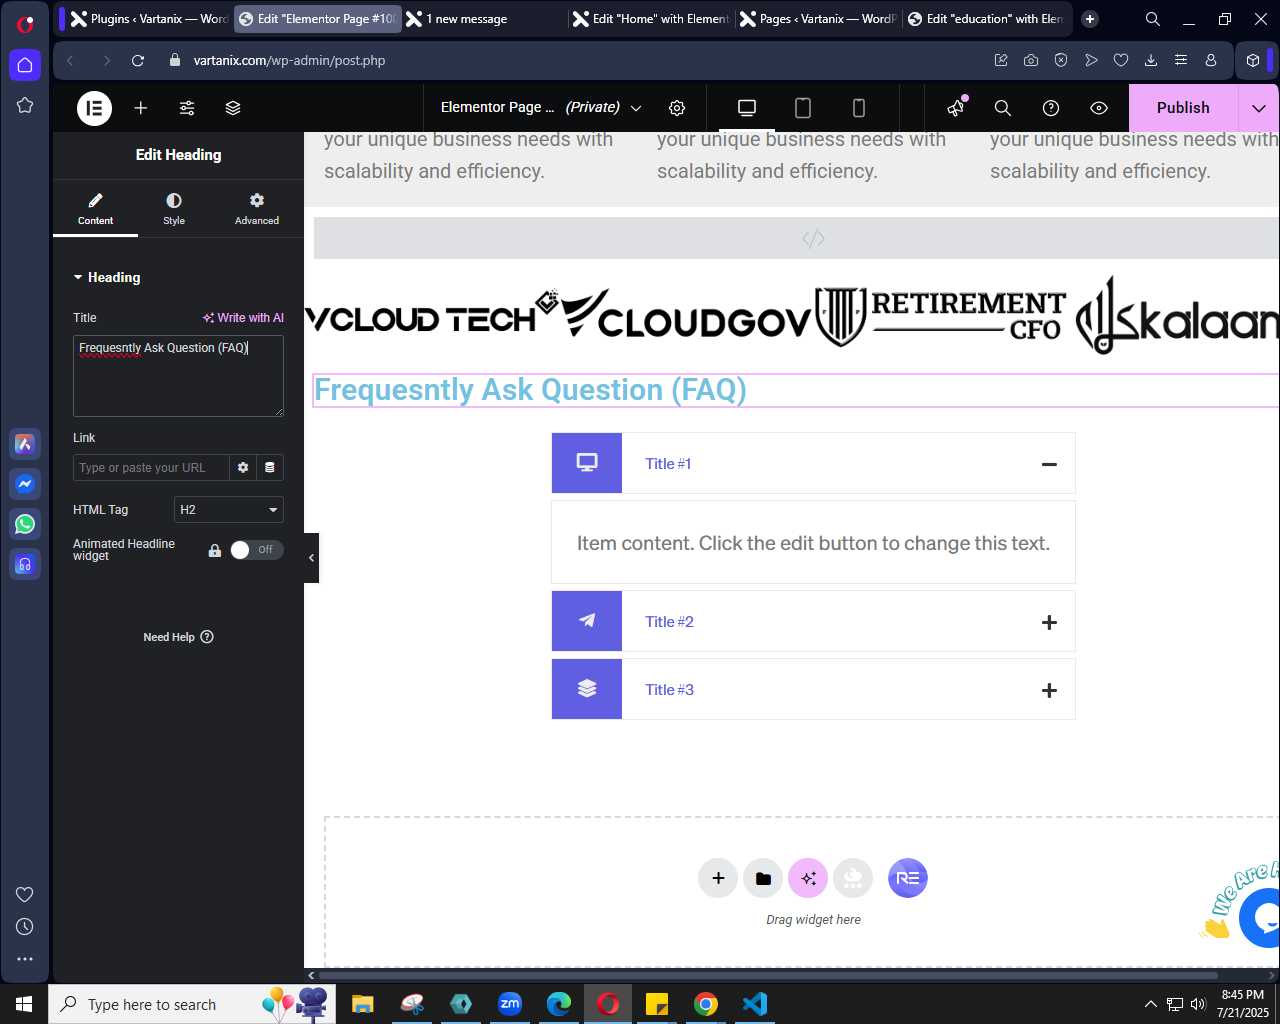This screenshot has height=1024, width=1280.
Task: Open Need Help link
Action: [178, 637]
